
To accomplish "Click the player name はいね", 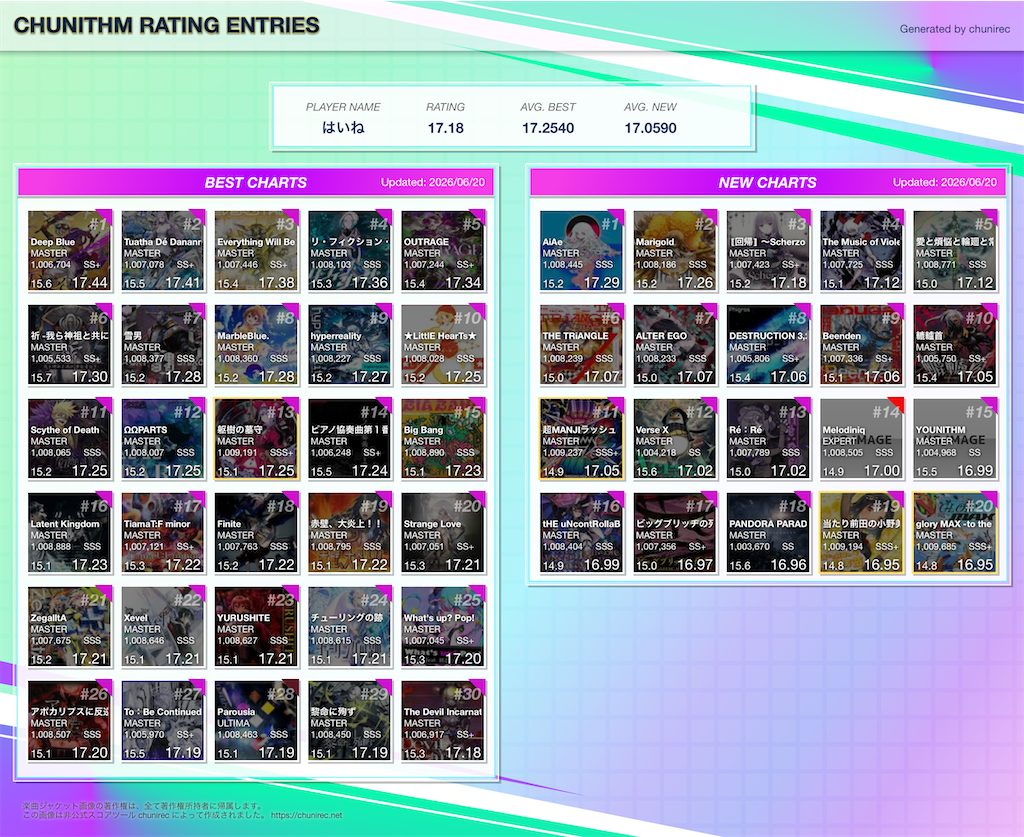I will pyautogui.click(x=343, y=127).
